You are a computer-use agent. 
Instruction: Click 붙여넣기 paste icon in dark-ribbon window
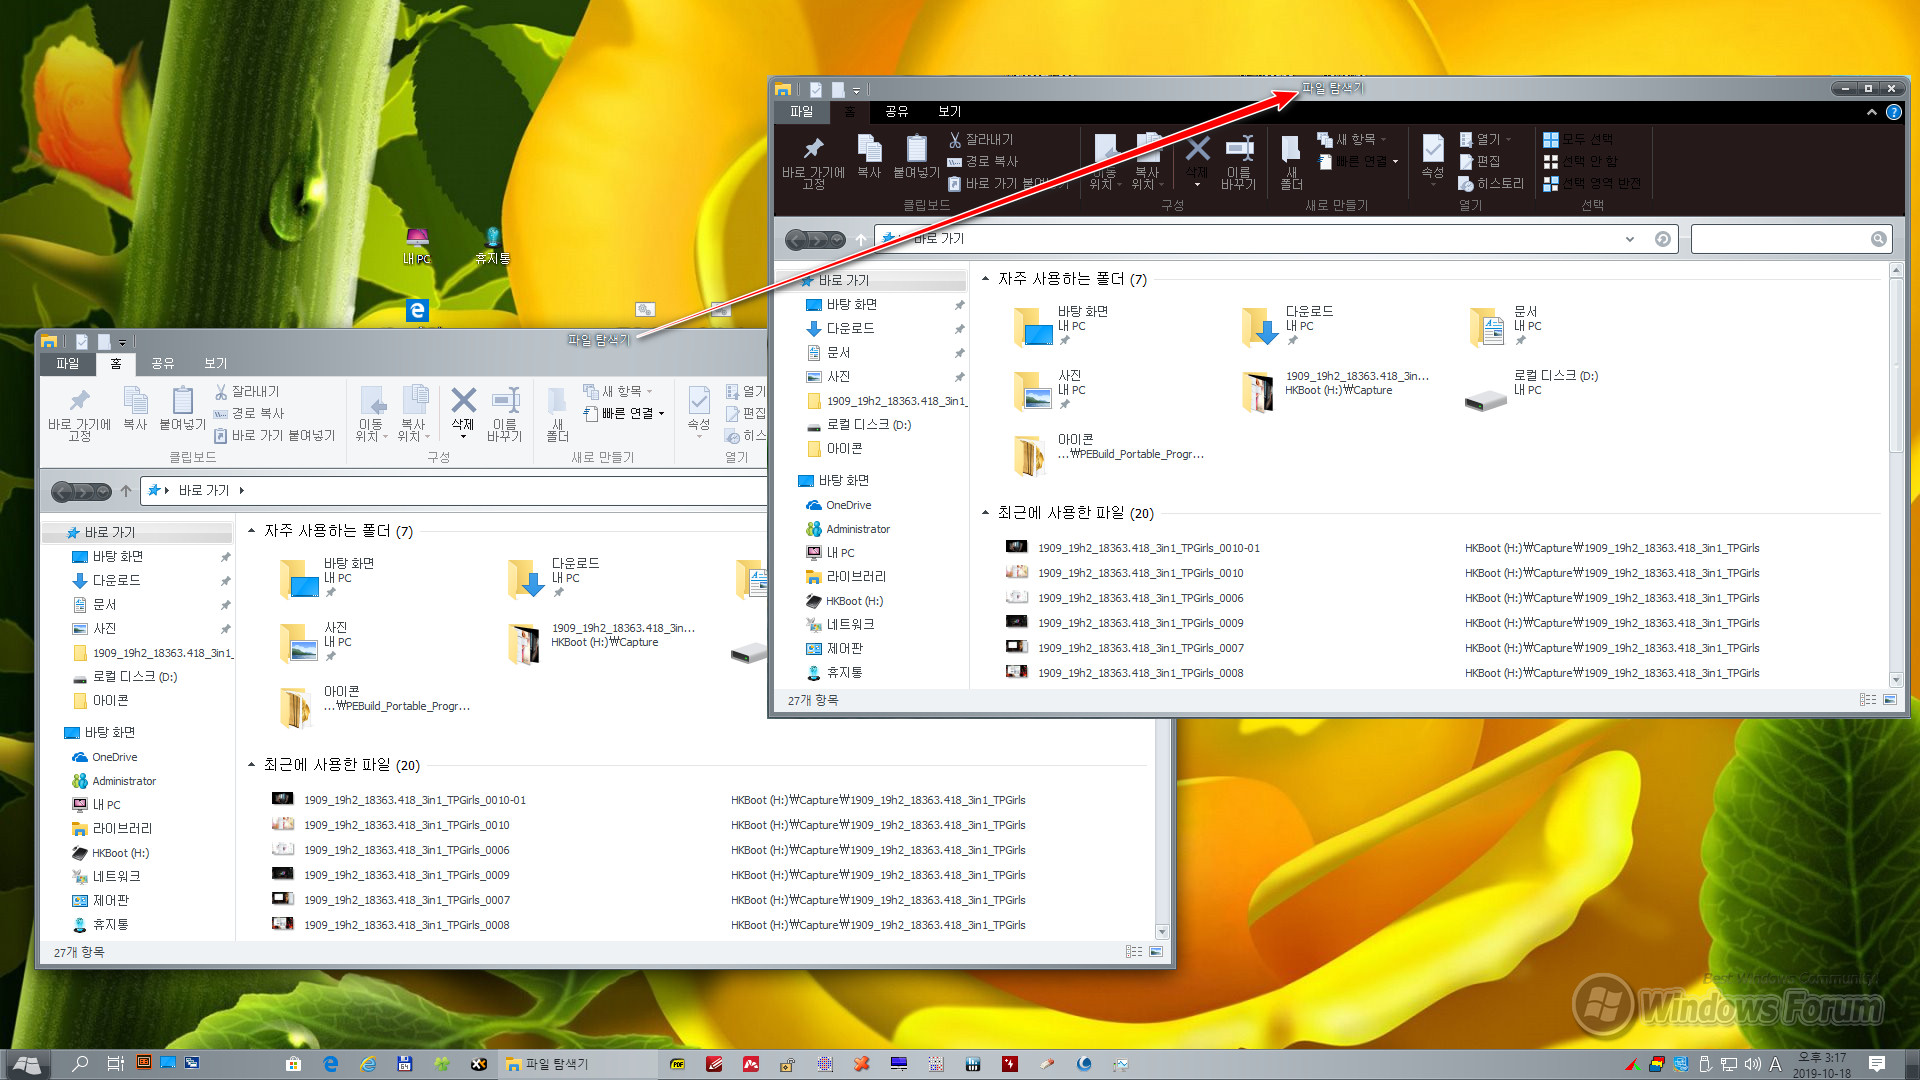916,157
